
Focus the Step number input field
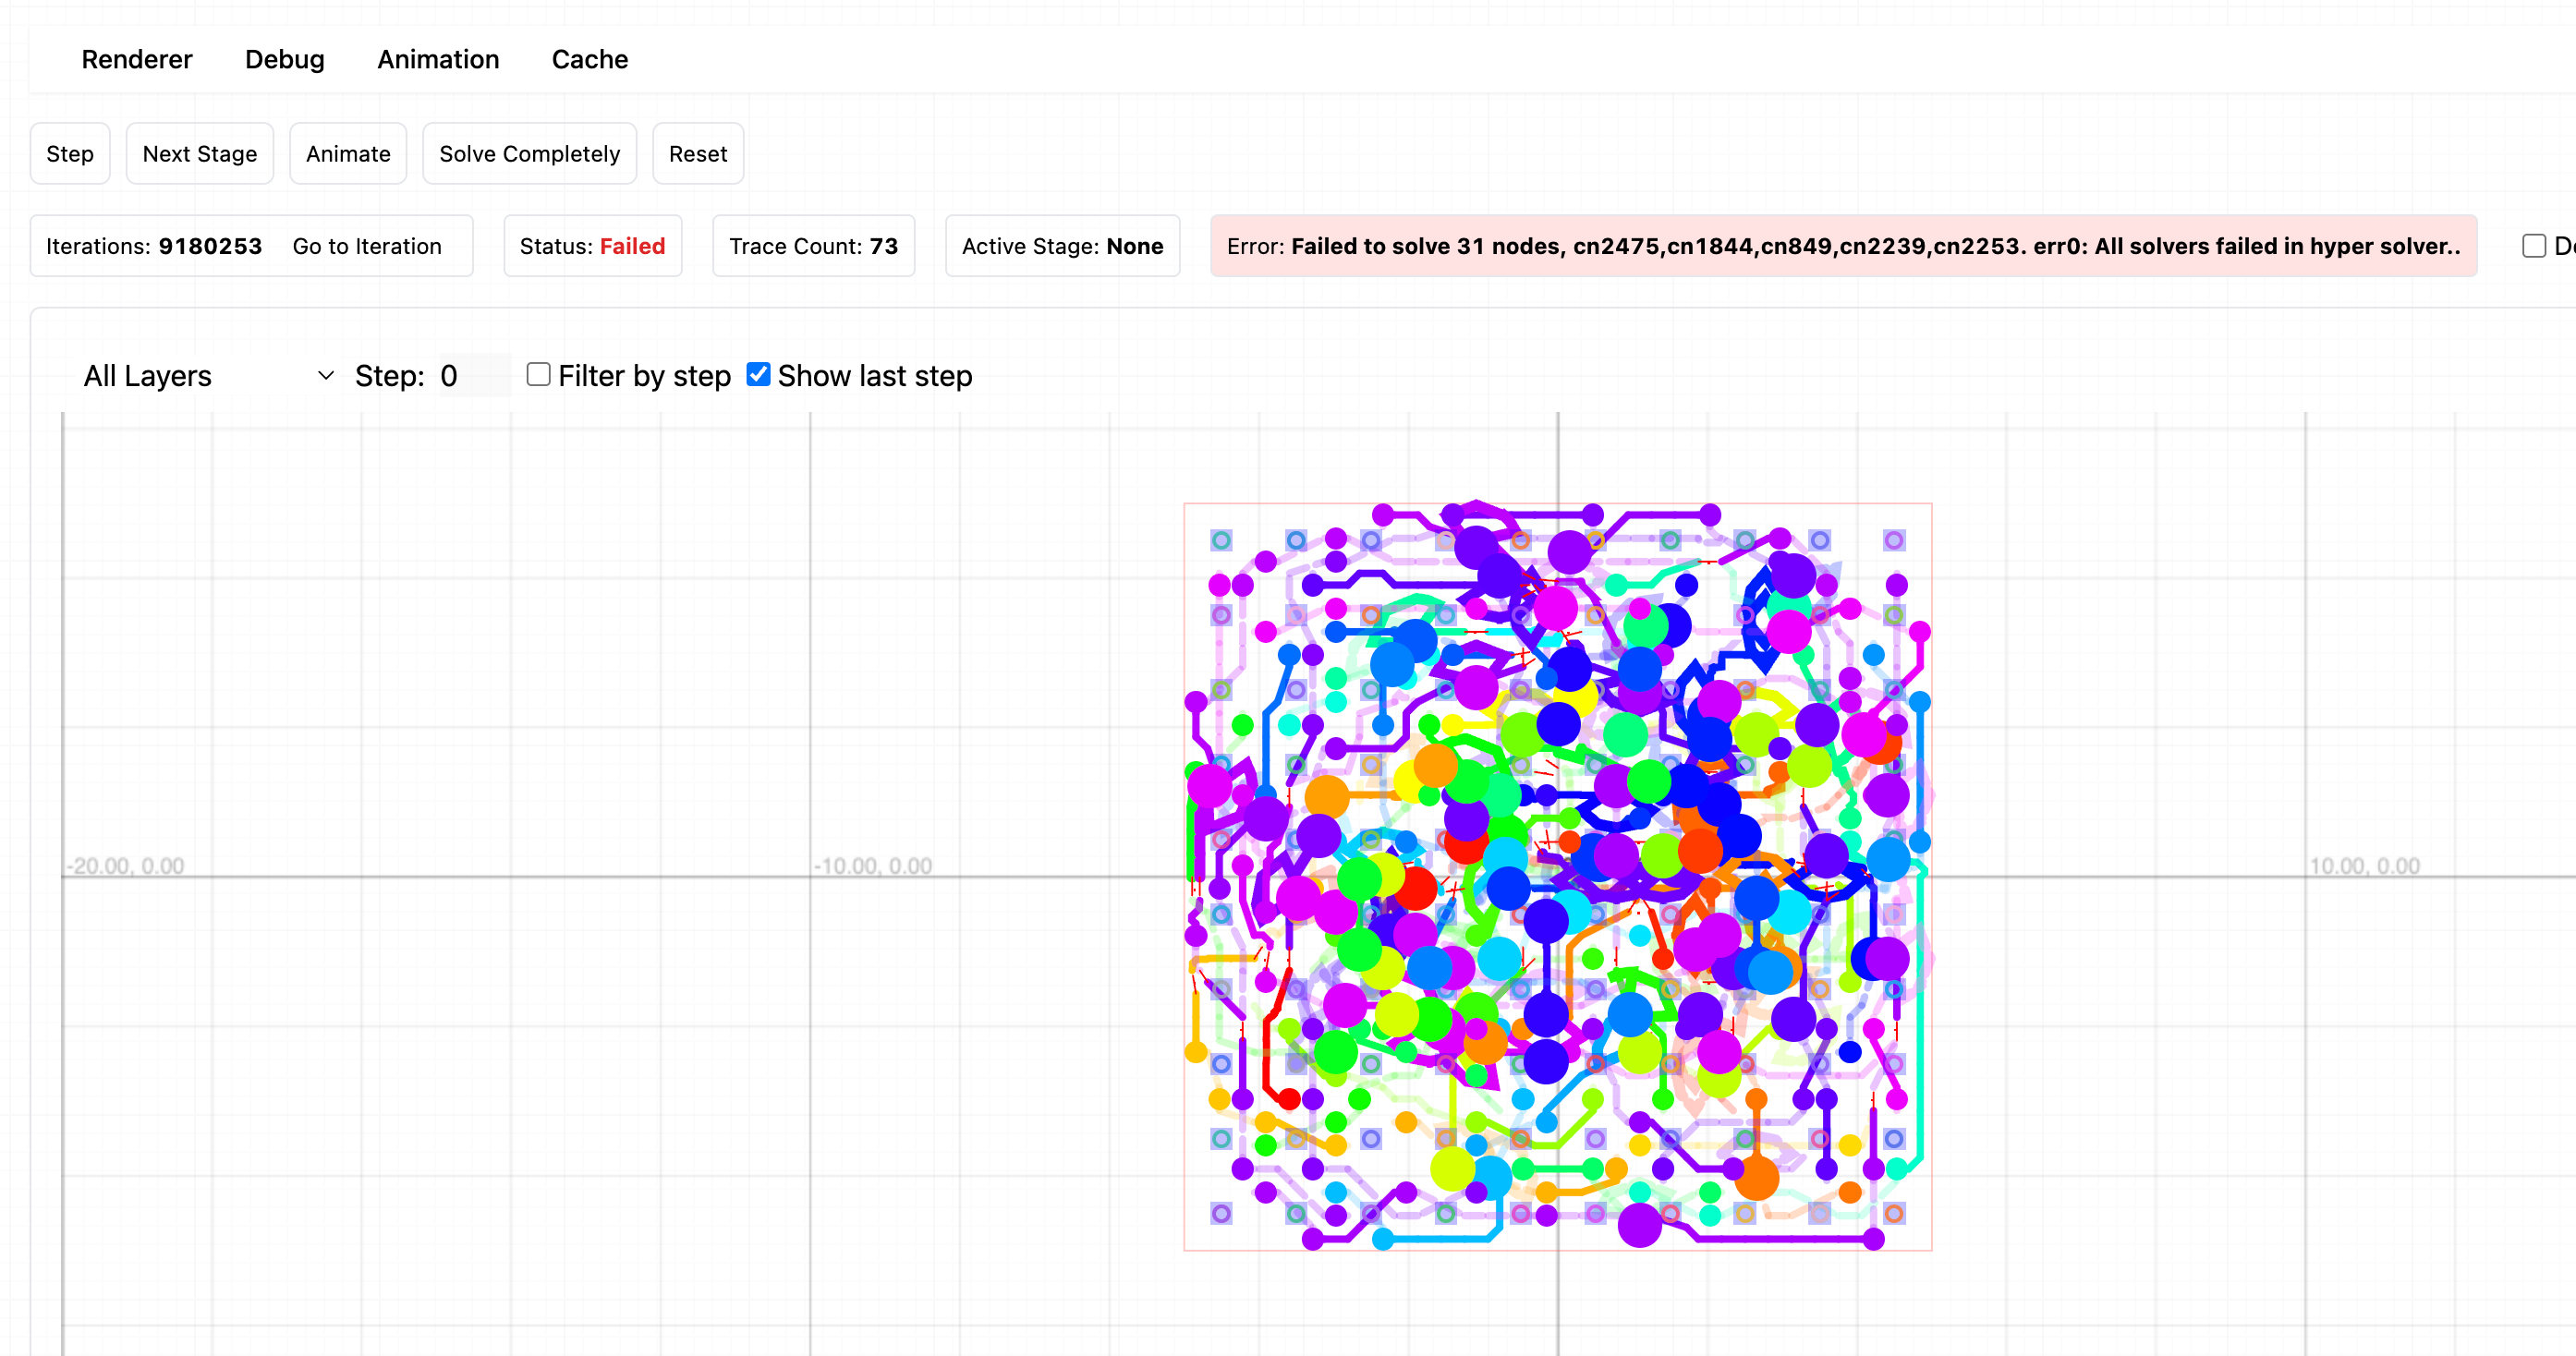tap(472, 376)
